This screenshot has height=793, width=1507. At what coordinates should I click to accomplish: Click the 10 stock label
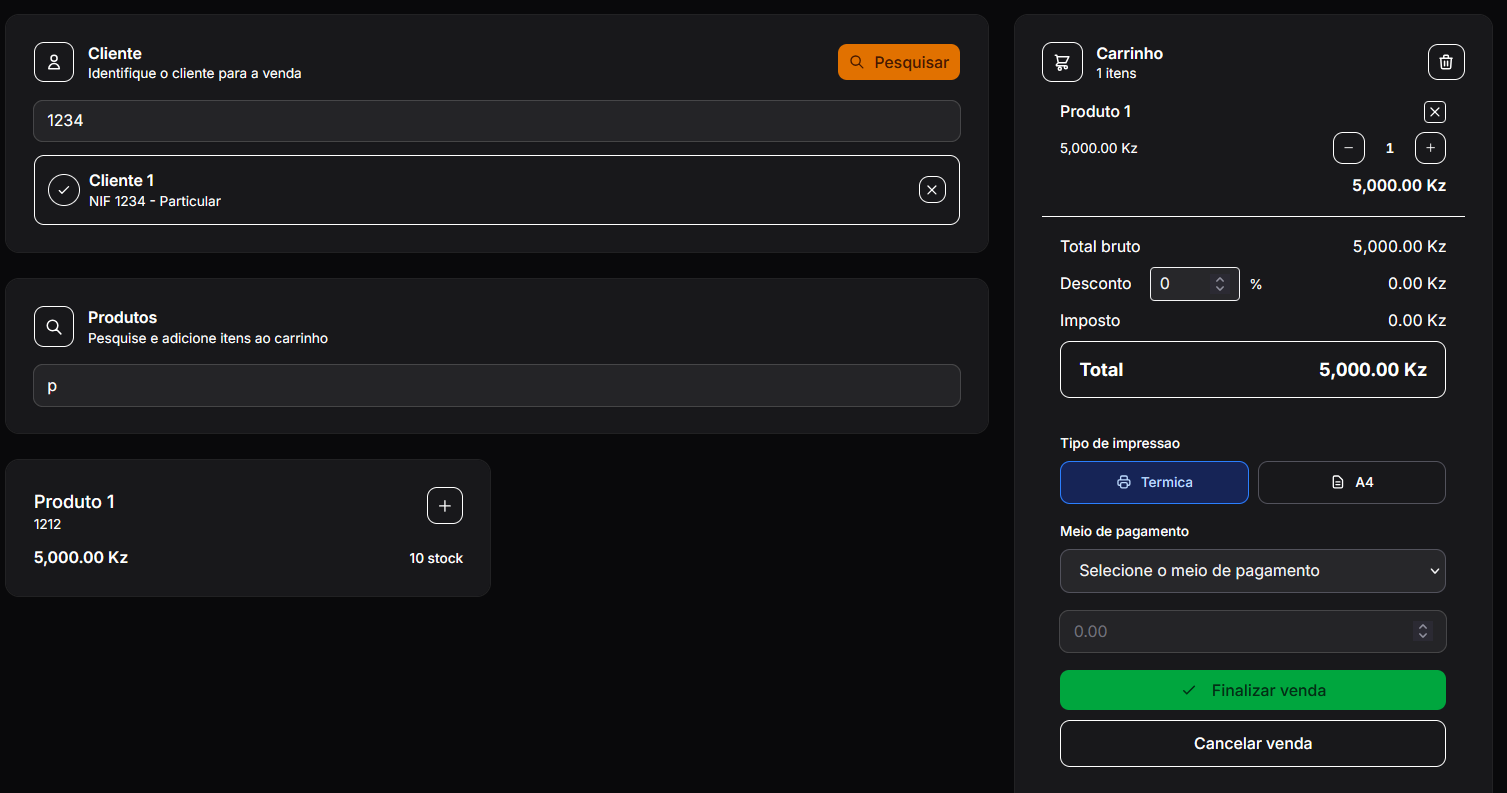tap(436, 558)
